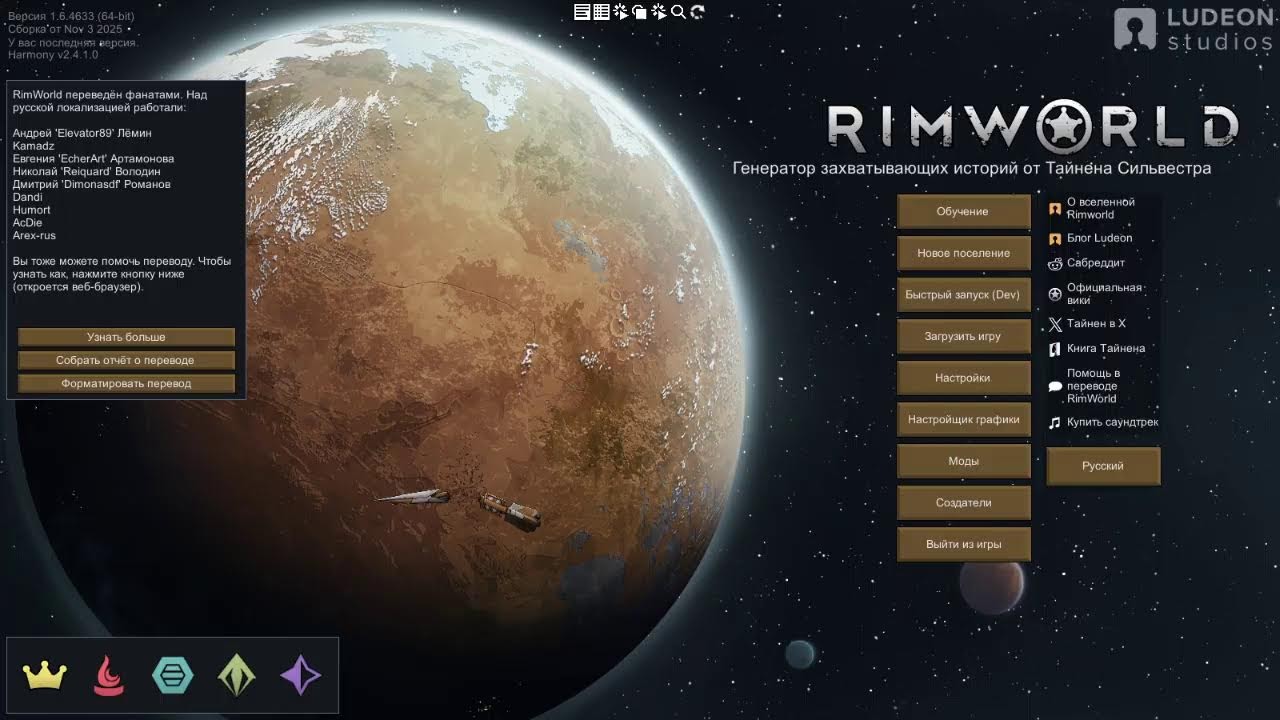Click the music note beside Купить саундтрек
The width and height of the screenshot is (1280, 720).
coord(1055,423)
